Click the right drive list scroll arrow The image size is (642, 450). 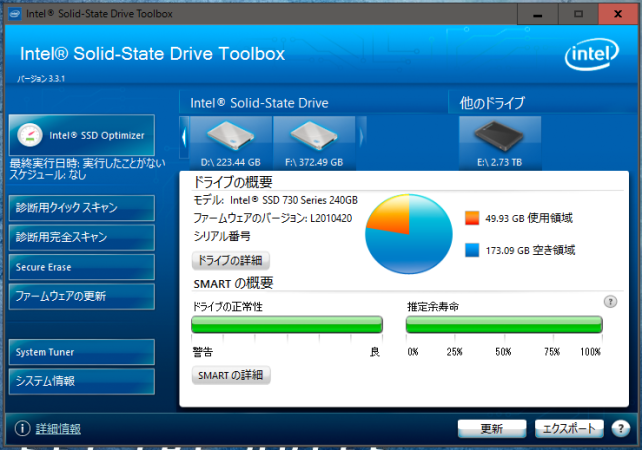coord(362,137)
